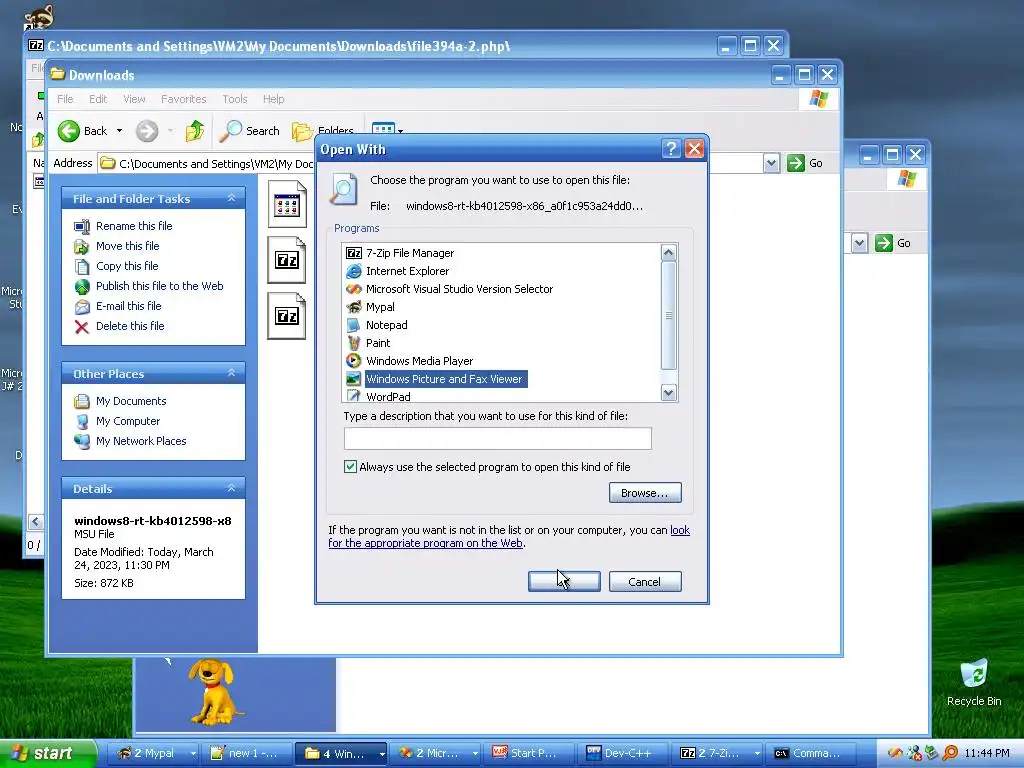Toggle the Folders pane button

pyautogui.click(x=323, y=131)
